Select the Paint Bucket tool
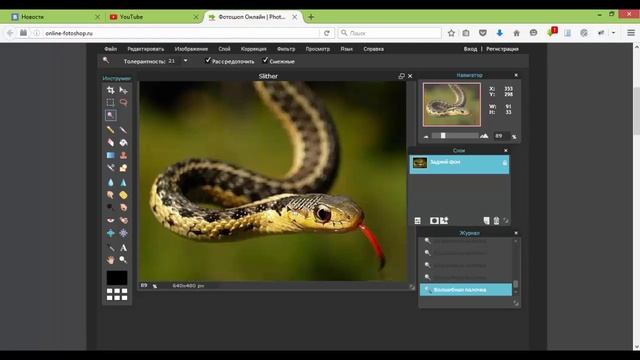 [x=123, y=142]
